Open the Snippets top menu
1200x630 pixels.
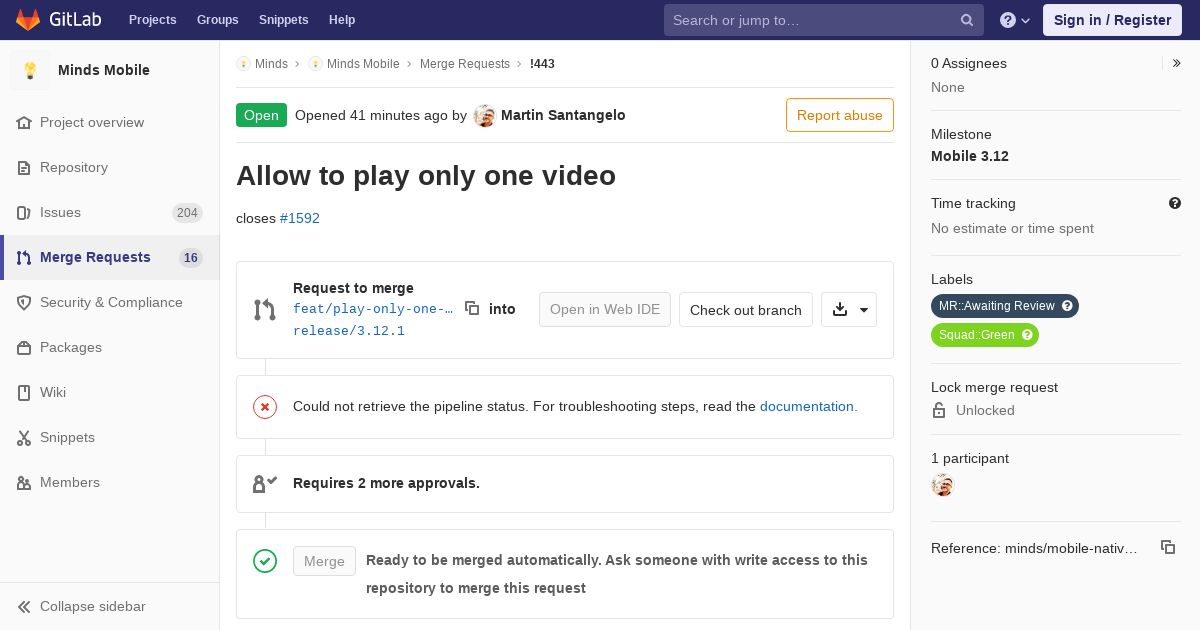click(283, 20)
